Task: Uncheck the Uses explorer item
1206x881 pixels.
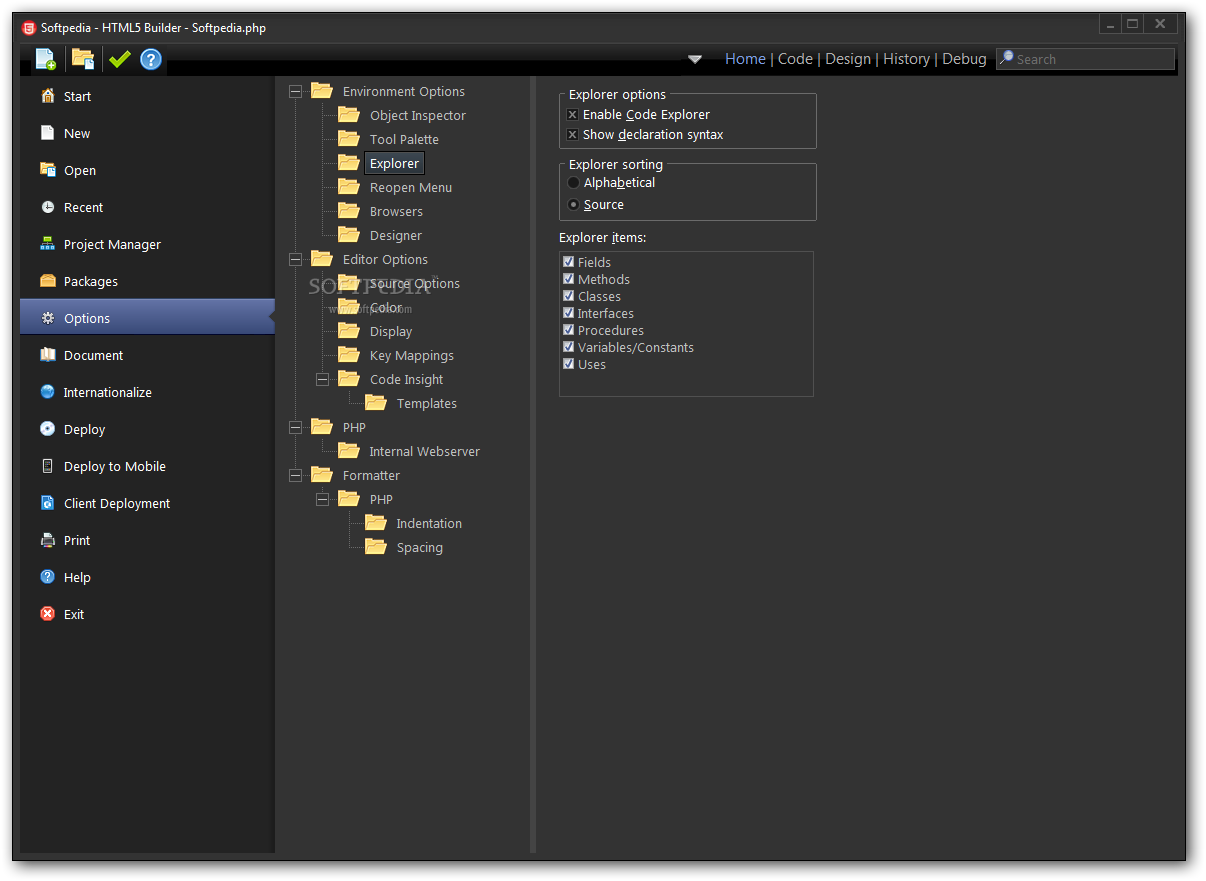Action: (x=569, y=364)
